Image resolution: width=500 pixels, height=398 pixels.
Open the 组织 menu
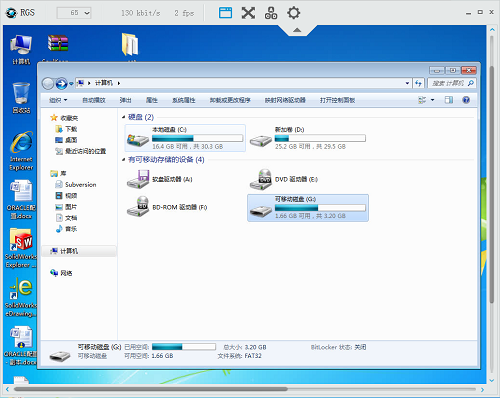[58, 100]
